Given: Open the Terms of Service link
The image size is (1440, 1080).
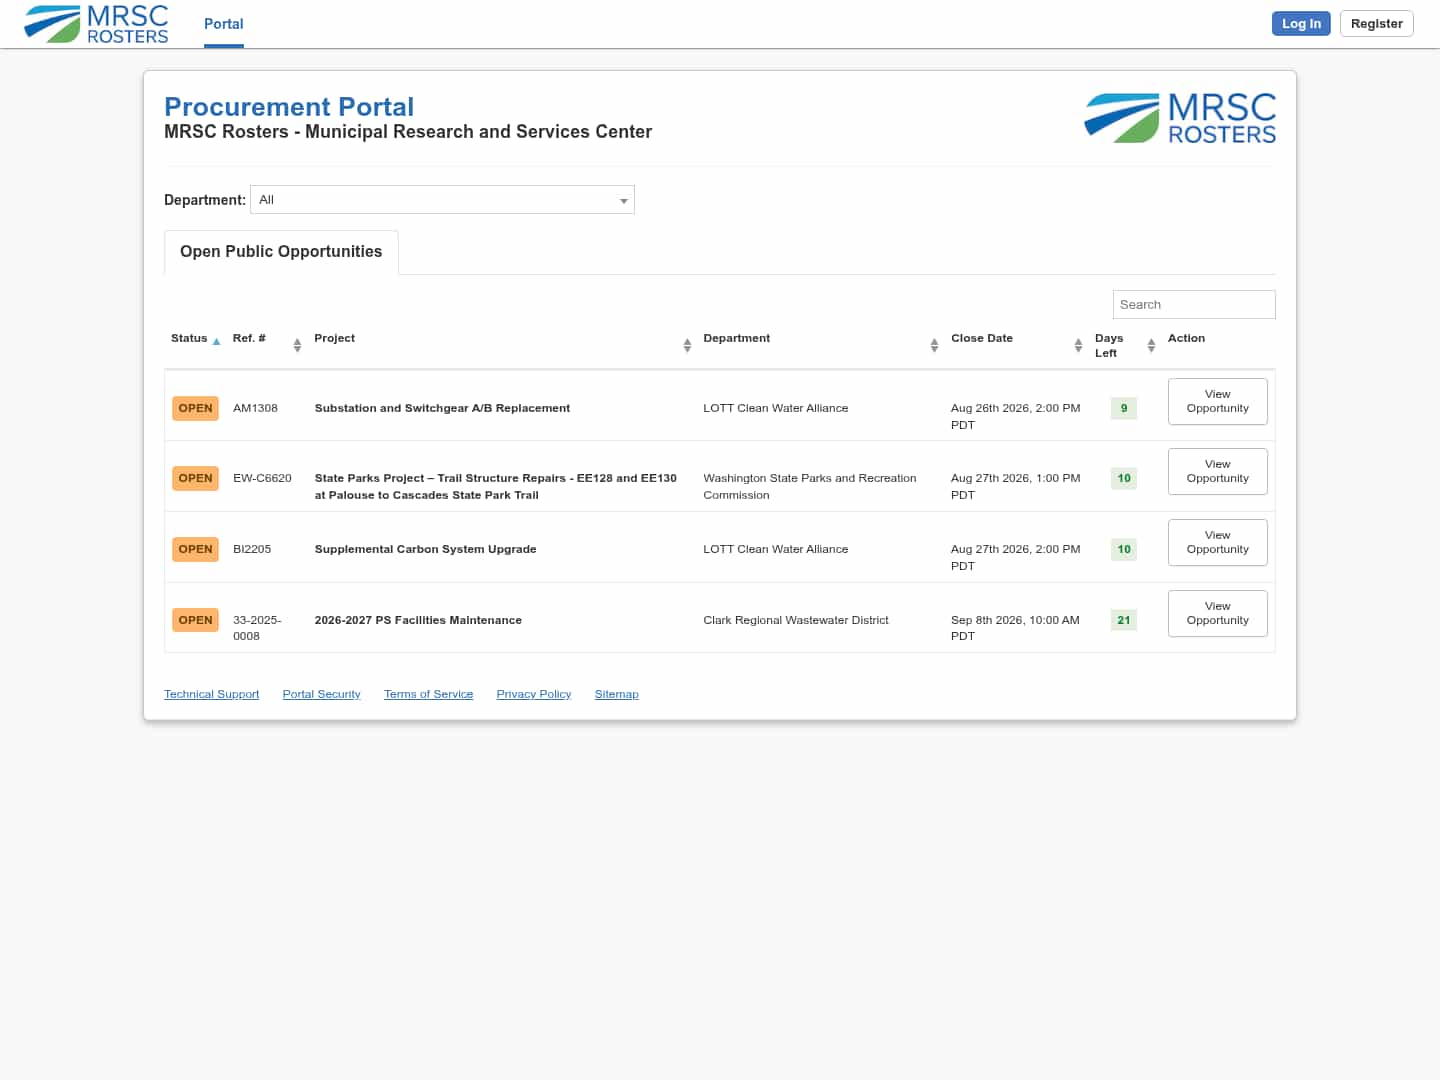Looking at the screenshot, I should 428,694.
